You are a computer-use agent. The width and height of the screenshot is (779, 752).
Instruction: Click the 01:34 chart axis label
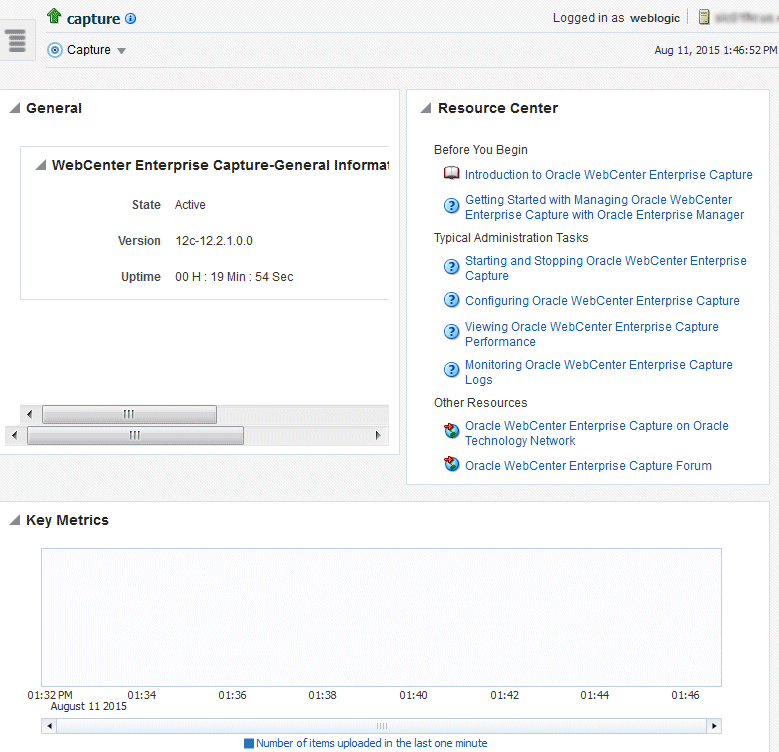click(x=142, y=695)
